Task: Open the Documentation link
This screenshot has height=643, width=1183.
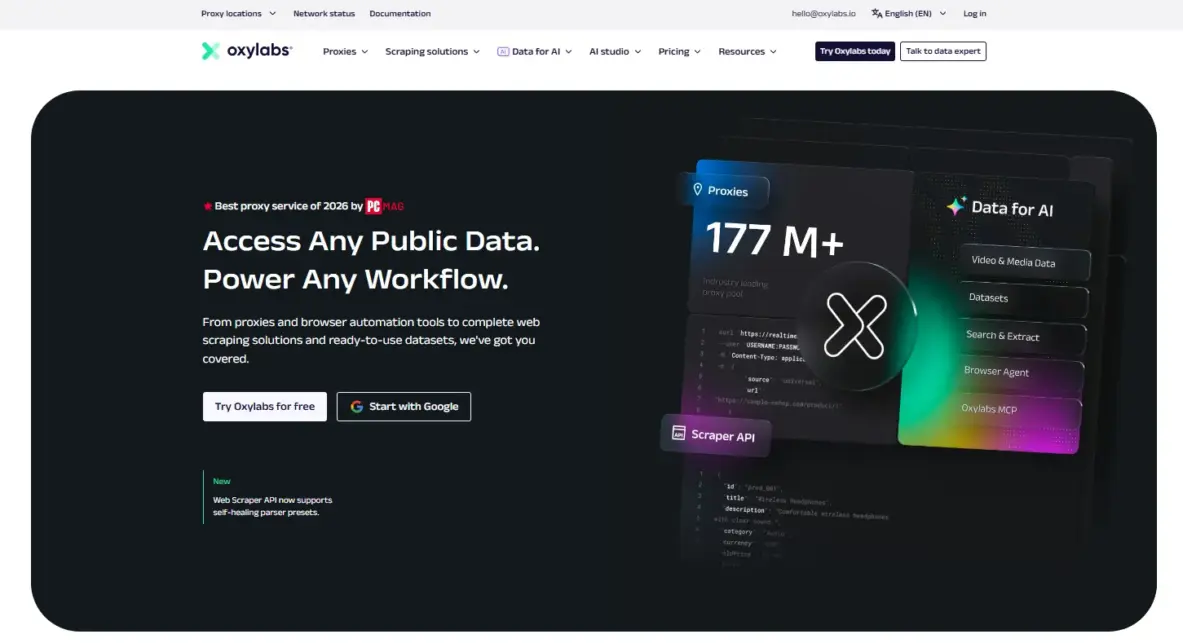Action: [x=400, y=14]
